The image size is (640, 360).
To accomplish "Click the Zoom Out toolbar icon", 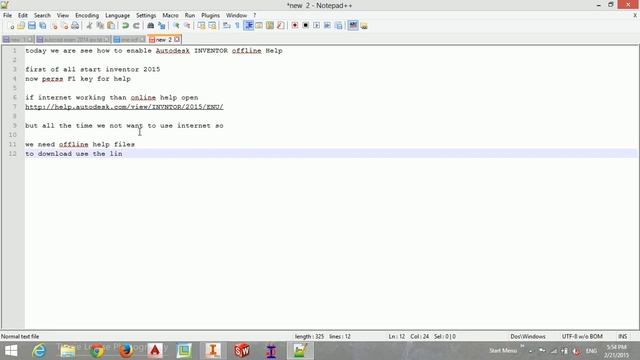I will 187,26.
